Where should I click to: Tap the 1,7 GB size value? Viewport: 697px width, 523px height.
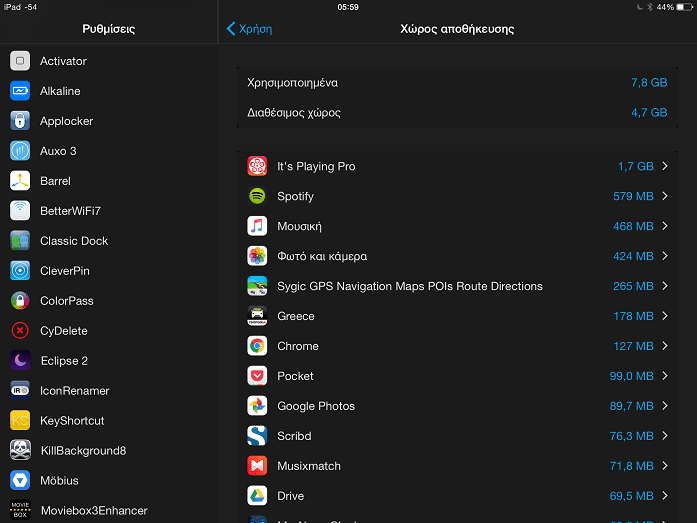pos(636,166)
